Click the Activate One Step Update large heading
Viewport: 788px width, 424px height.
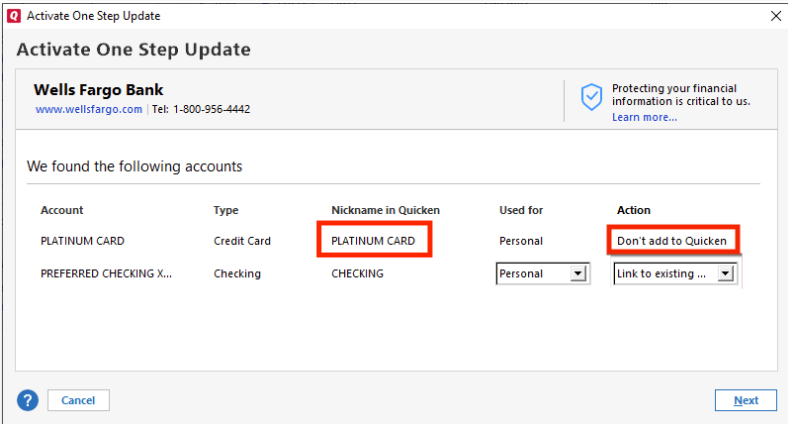(x=134, y=50)
